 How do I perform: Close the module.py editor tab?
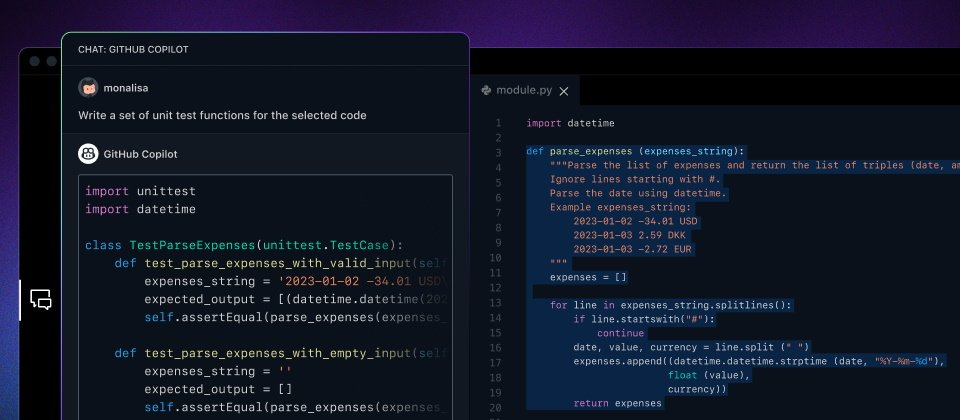563,91
